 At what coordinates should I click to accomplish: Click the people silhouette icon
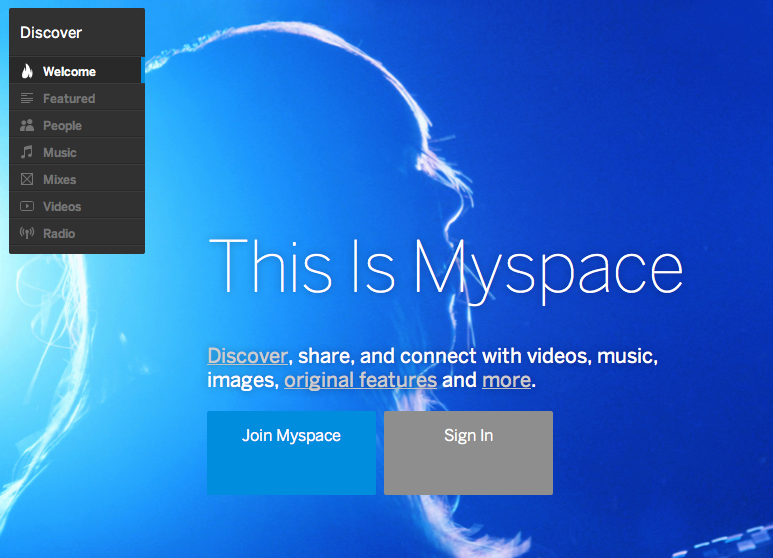(x=27, y=126)
